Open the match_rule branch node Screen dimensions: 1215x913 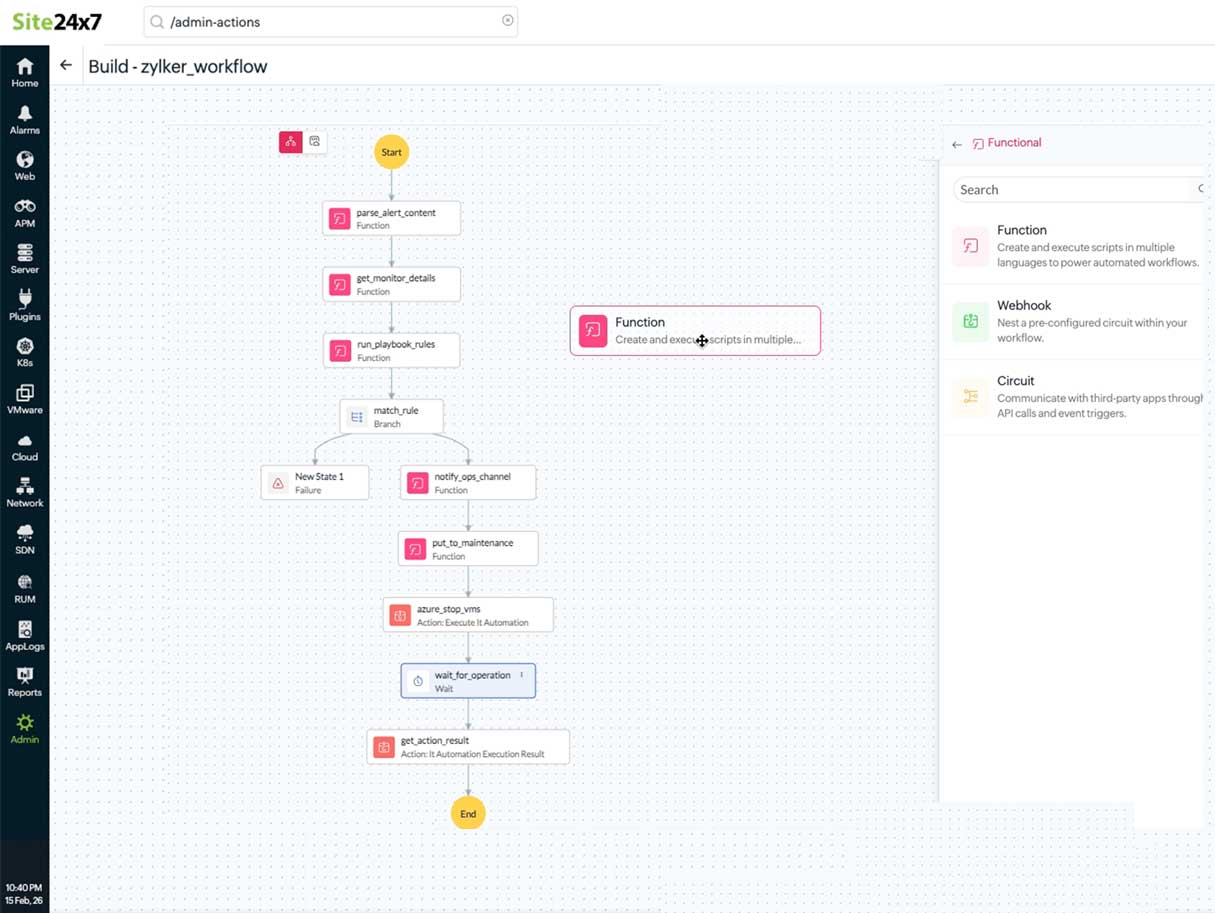(391, 415)
